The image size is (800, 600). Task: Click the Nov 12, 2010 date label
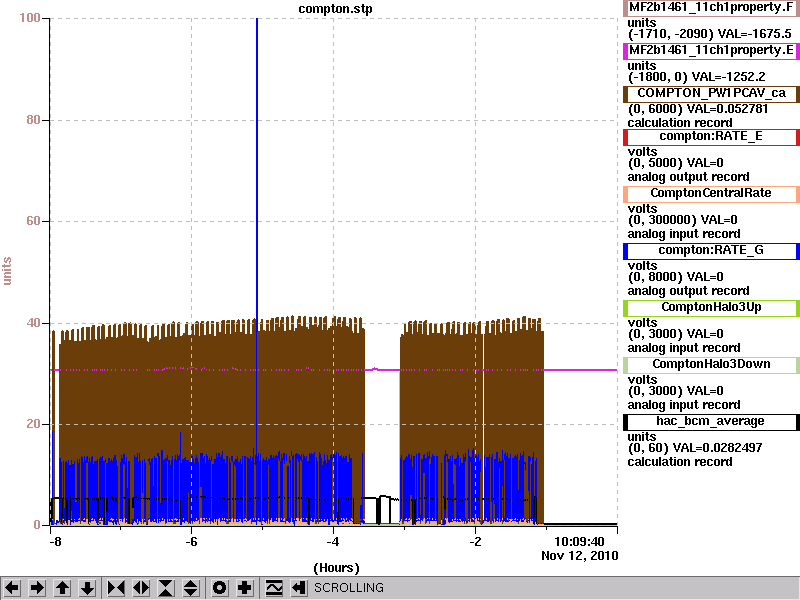[580, 556]
